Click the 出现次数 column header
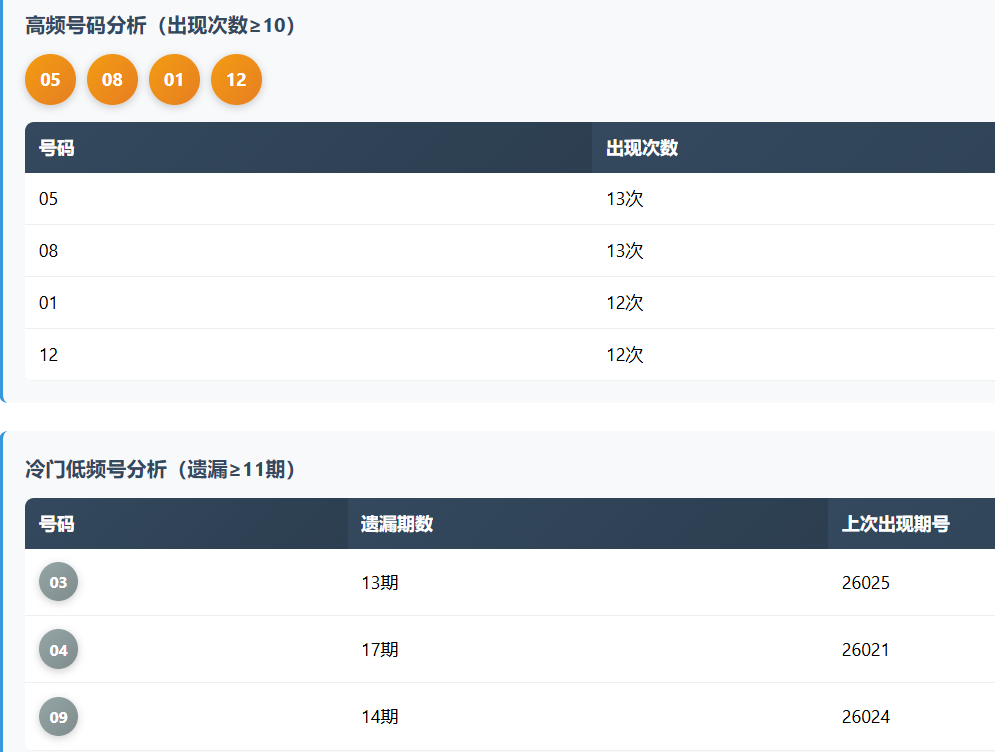Screen dimensions: 995x752 coord(642,148)
